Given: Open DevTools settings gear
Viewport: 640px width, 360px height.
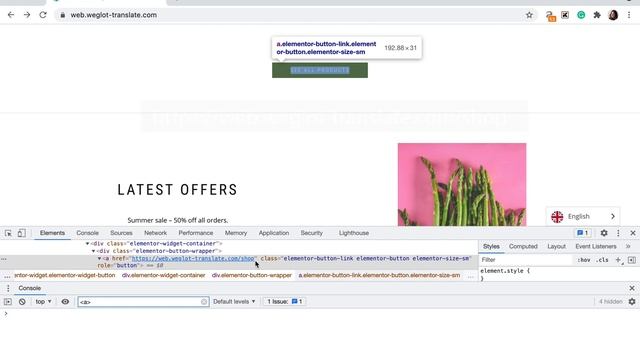Looking at the screenshot, I should 604,233.
